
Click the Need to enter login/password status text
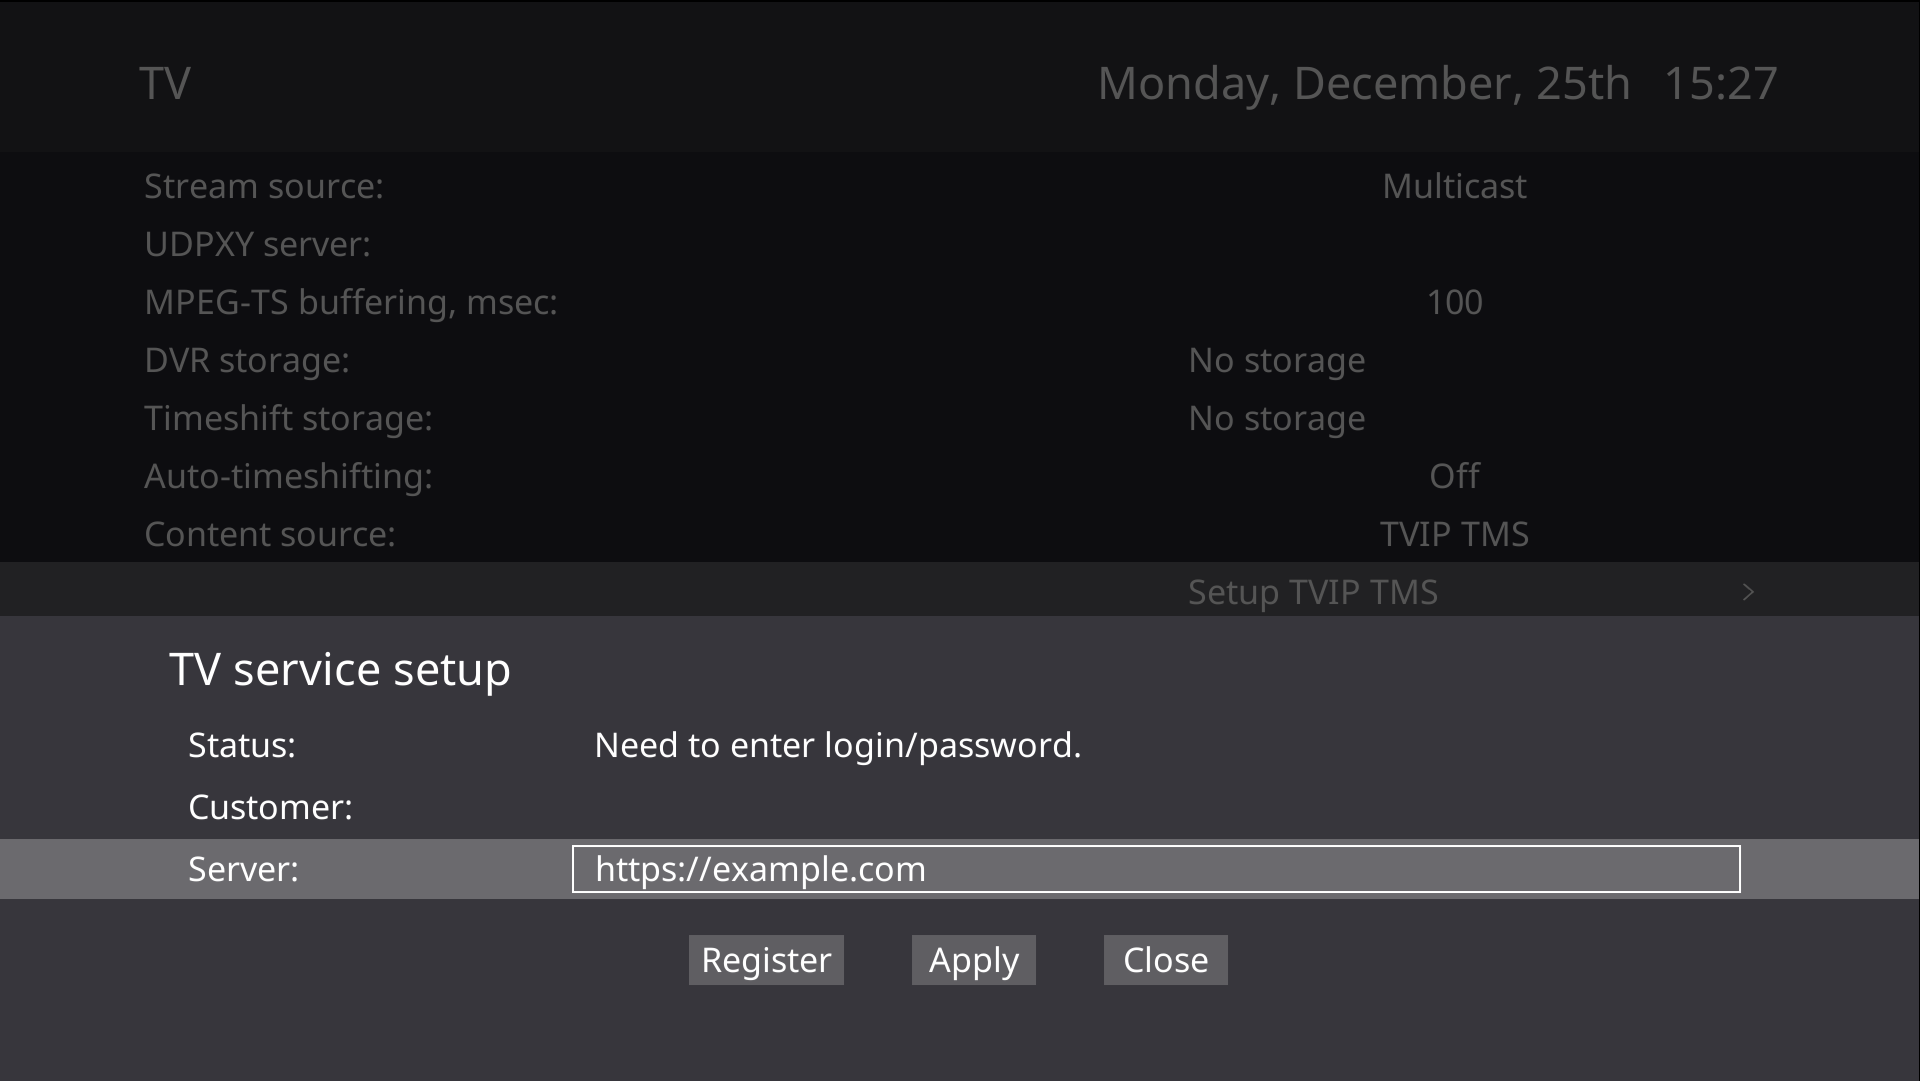[837, 745]
